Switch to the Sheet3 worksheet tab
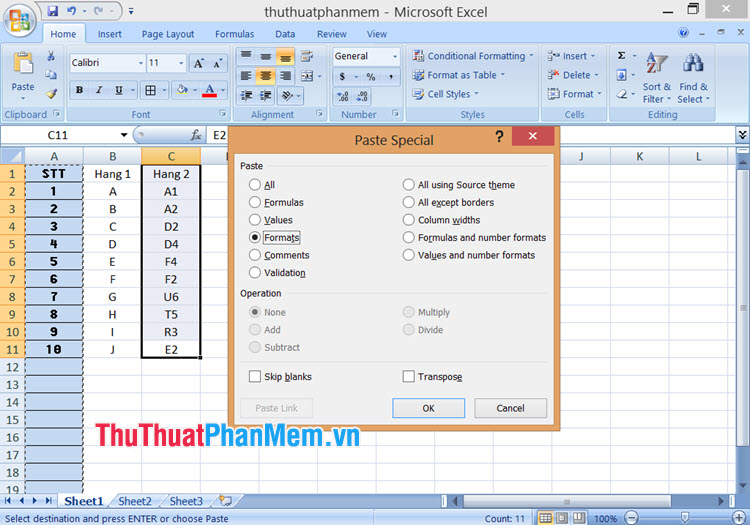 pyautogui.click(x=186, y=501)
